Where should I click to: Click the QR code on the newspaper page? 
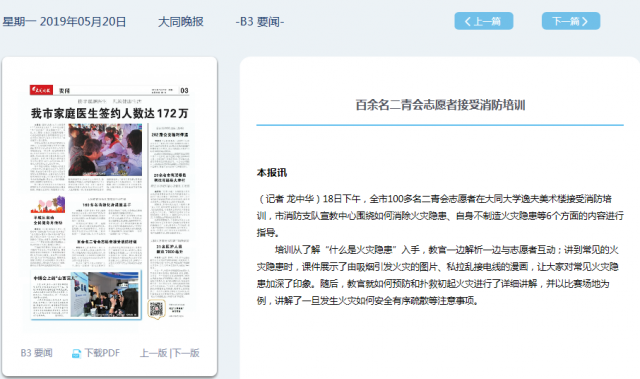click(x=156, y=308)
